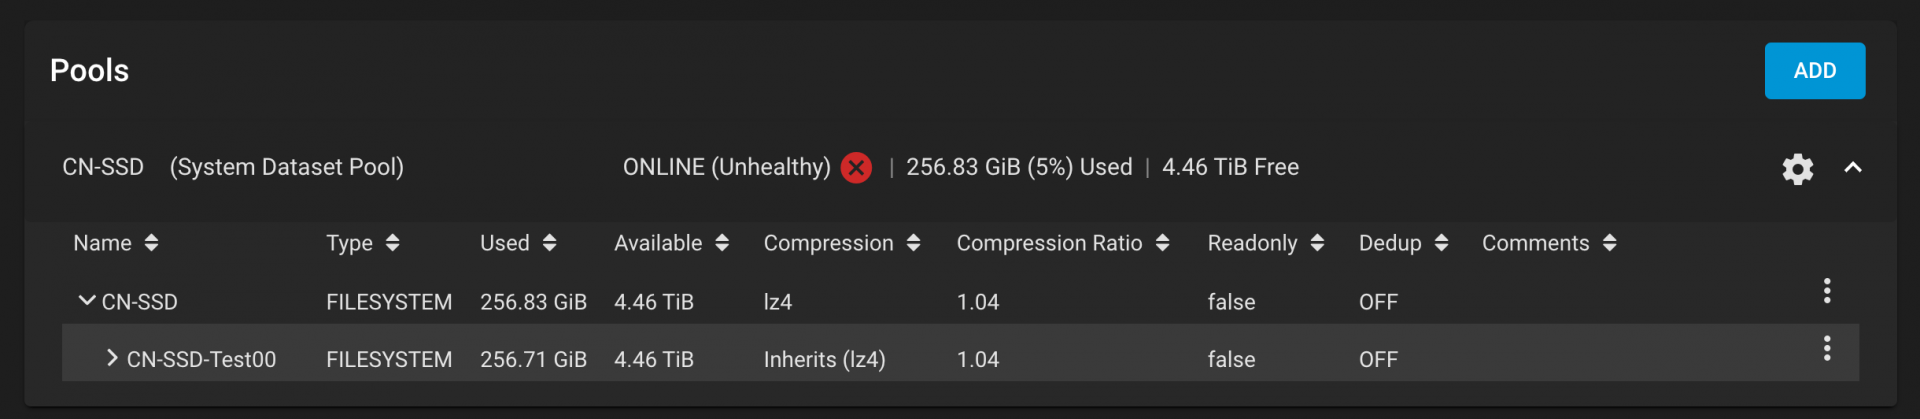Open three-dot menu for CN-SSD-Test00 dataset
This screenshot has width=1920, height=419.
[x=1826, y=348]
